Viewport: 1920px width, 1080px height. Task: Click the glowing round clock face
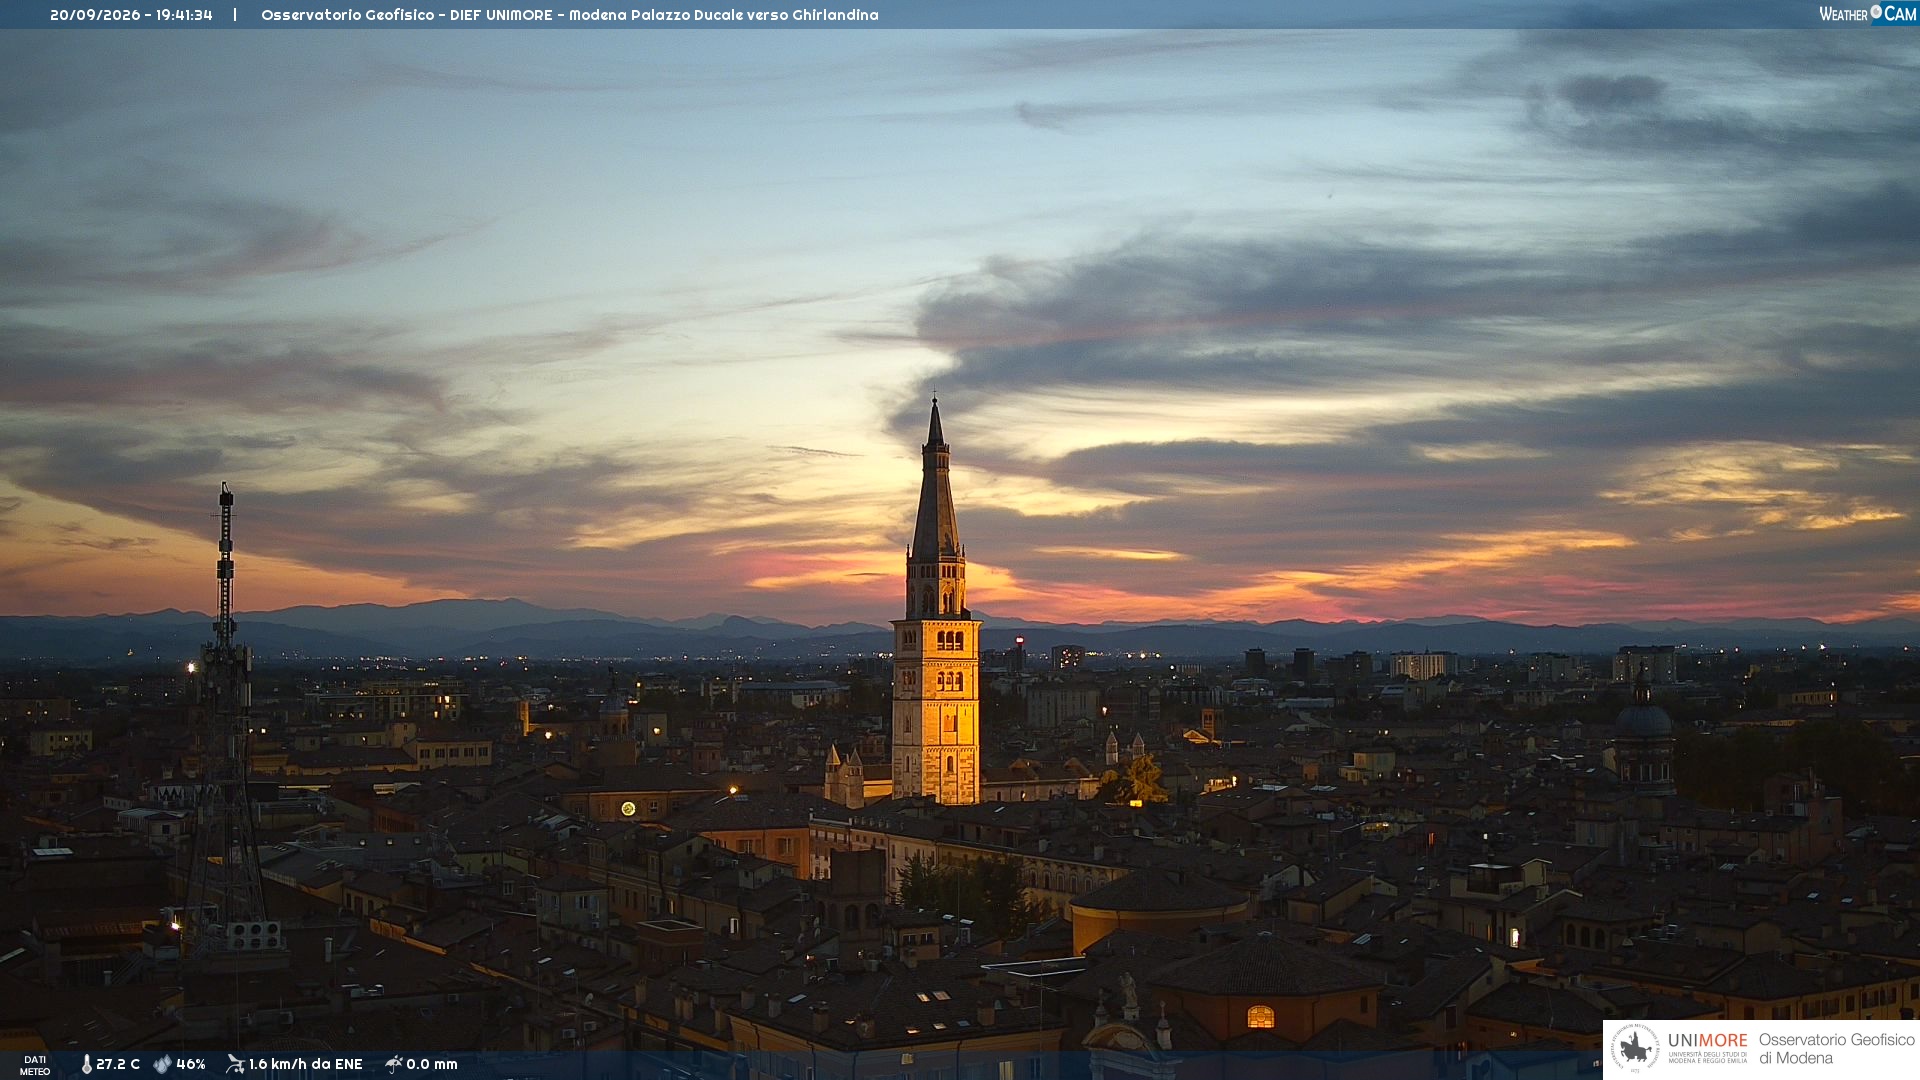(x=628, y=809)
